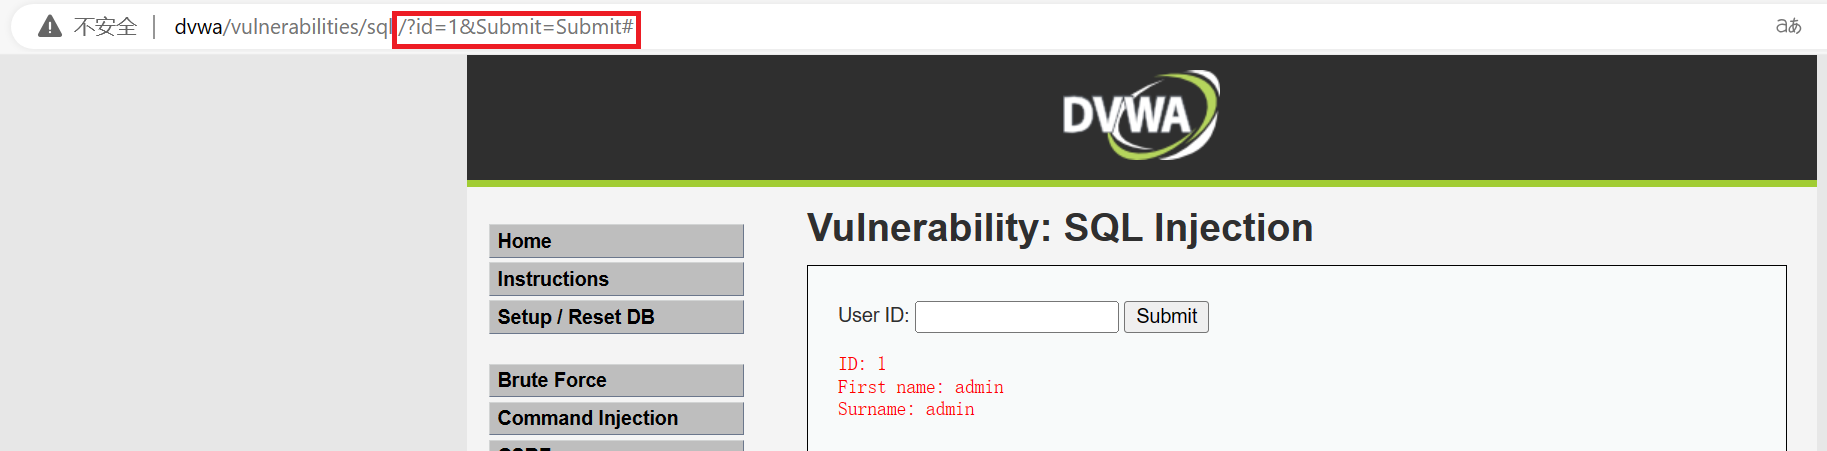The image size is (1827, 451).
Task: Focus the User ID text field
Action: click(x=1016, y=317)
